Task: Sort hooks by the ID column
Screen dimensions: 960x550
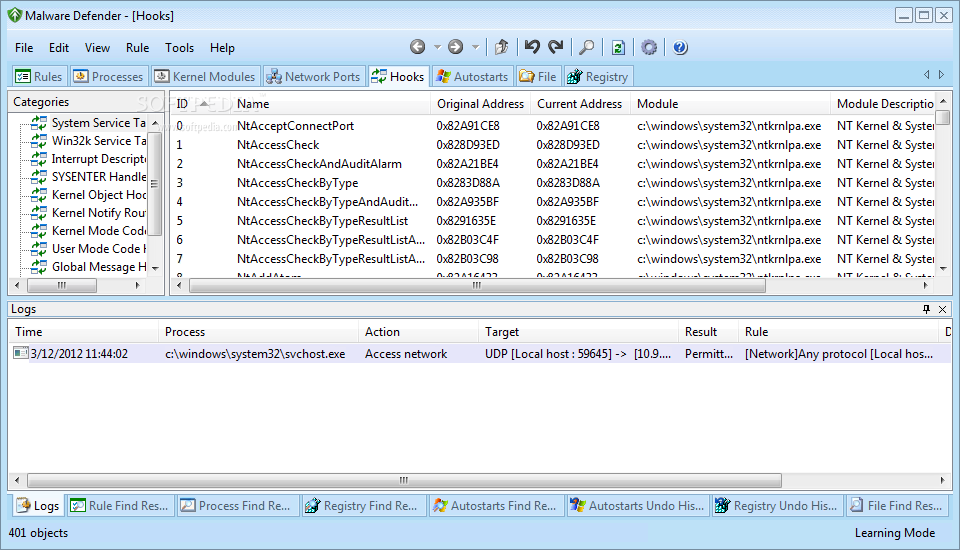Action: 201,104
